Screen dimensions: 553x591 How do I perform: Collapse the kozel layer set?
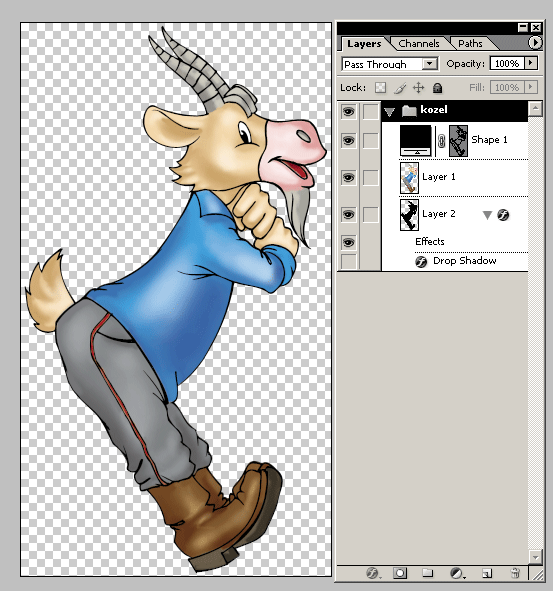(389, 111)
